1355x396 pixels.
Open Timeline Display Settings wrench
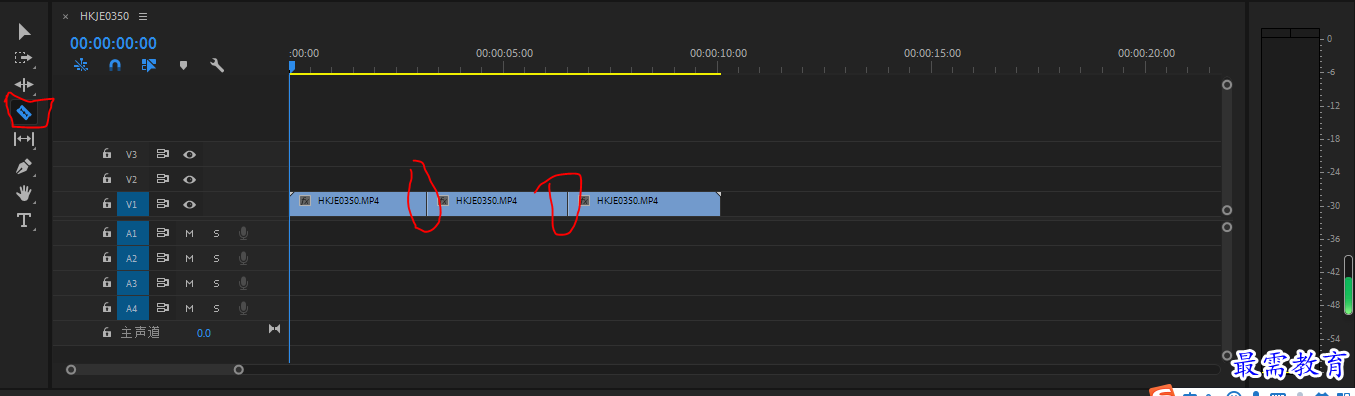tap(216, 65)
